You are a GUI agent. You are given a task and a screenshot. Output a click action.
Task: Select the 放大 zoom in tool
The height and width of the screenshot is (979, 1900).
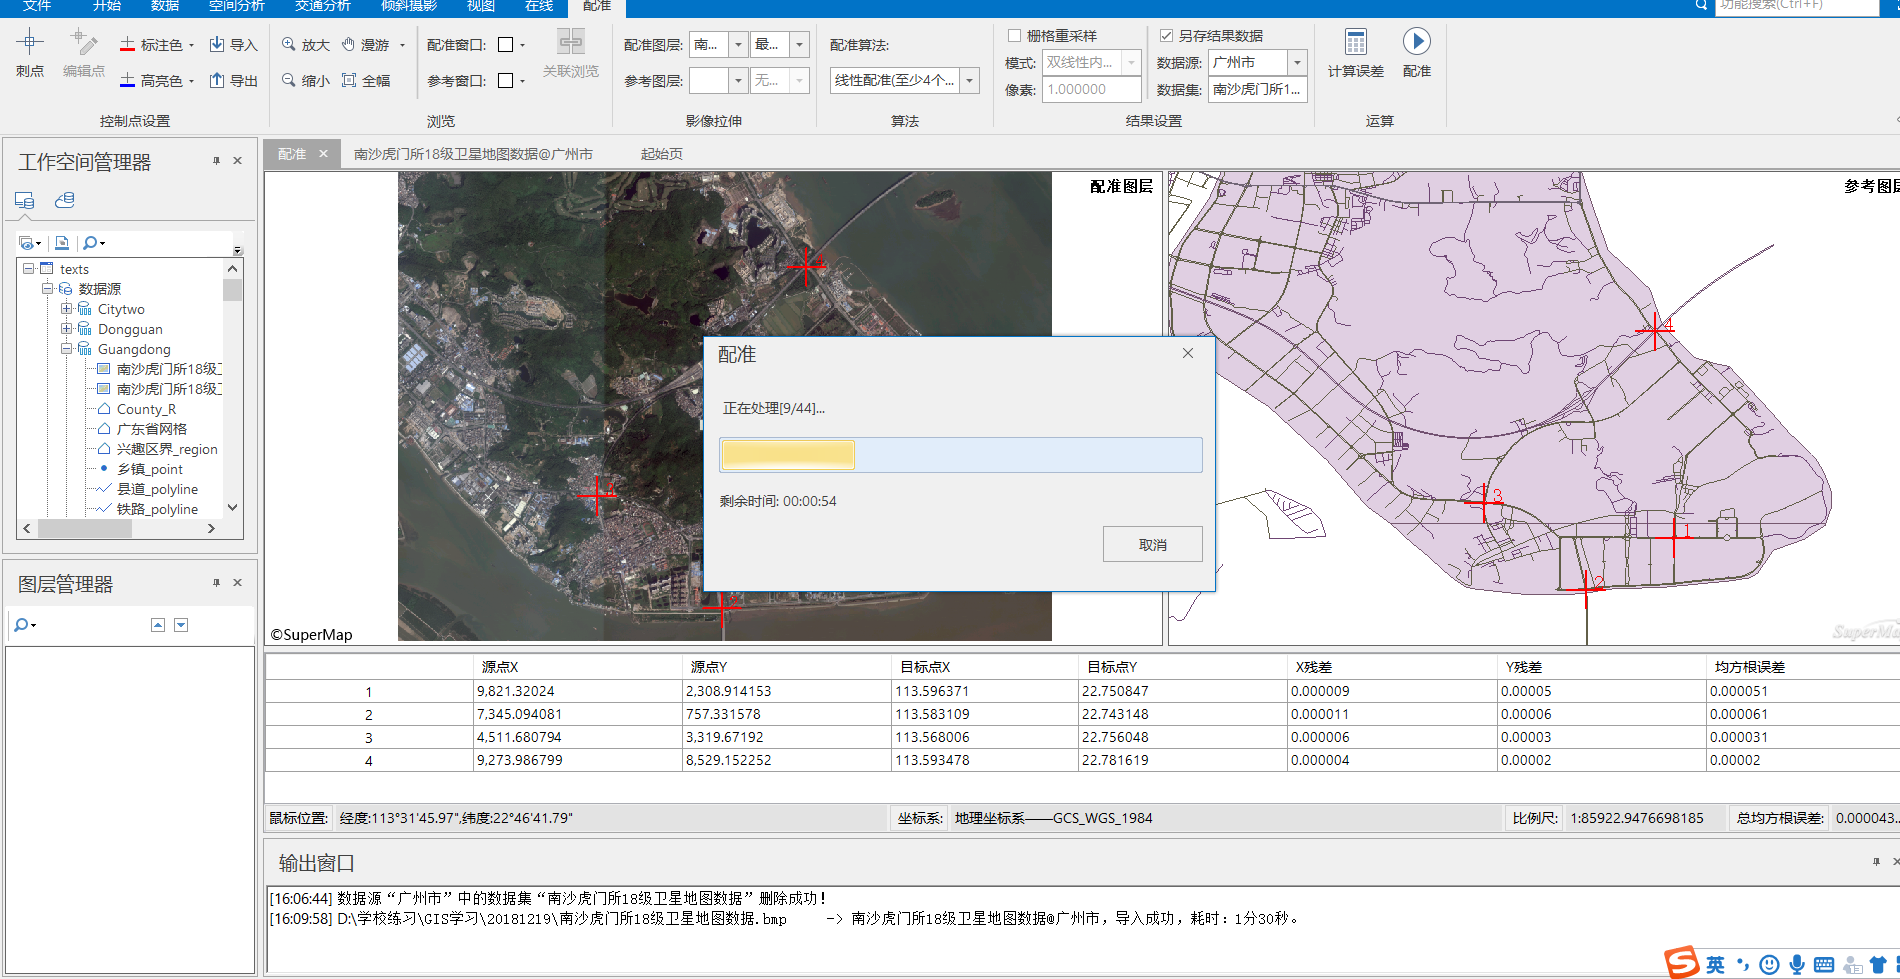(x=304, y=44)
